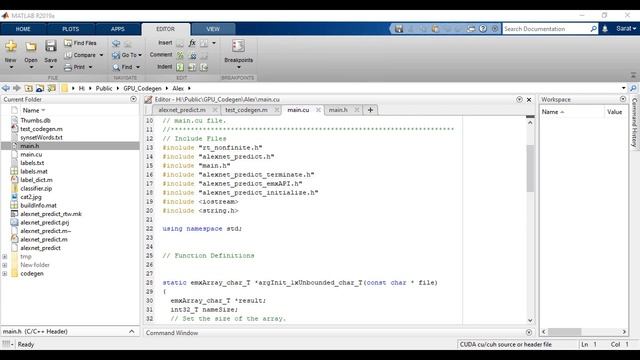Expand the Command Window panel menu
The height and width of the screenshot is (360, 640).
(529, 333)
